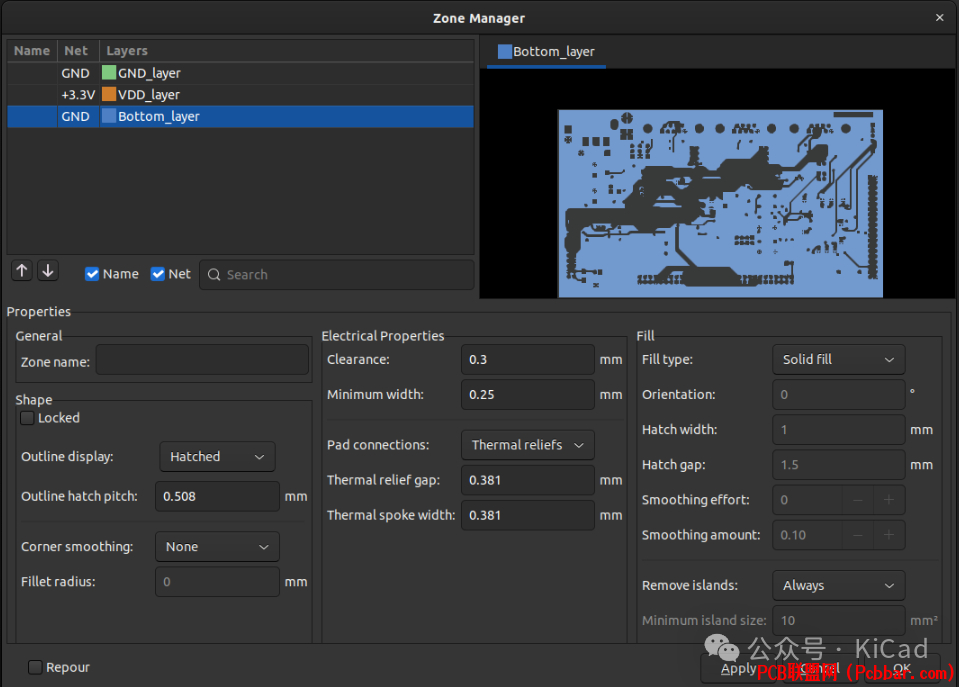Click the Outline hatch pitch field

pyautogui.click(x=217, y=496)
